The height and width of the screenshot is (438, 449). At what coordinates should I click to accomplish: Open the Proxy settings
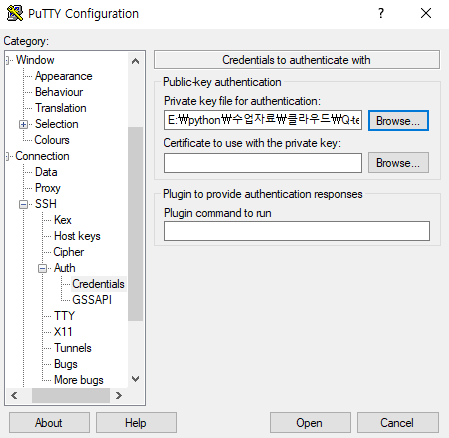click(48, 188)
